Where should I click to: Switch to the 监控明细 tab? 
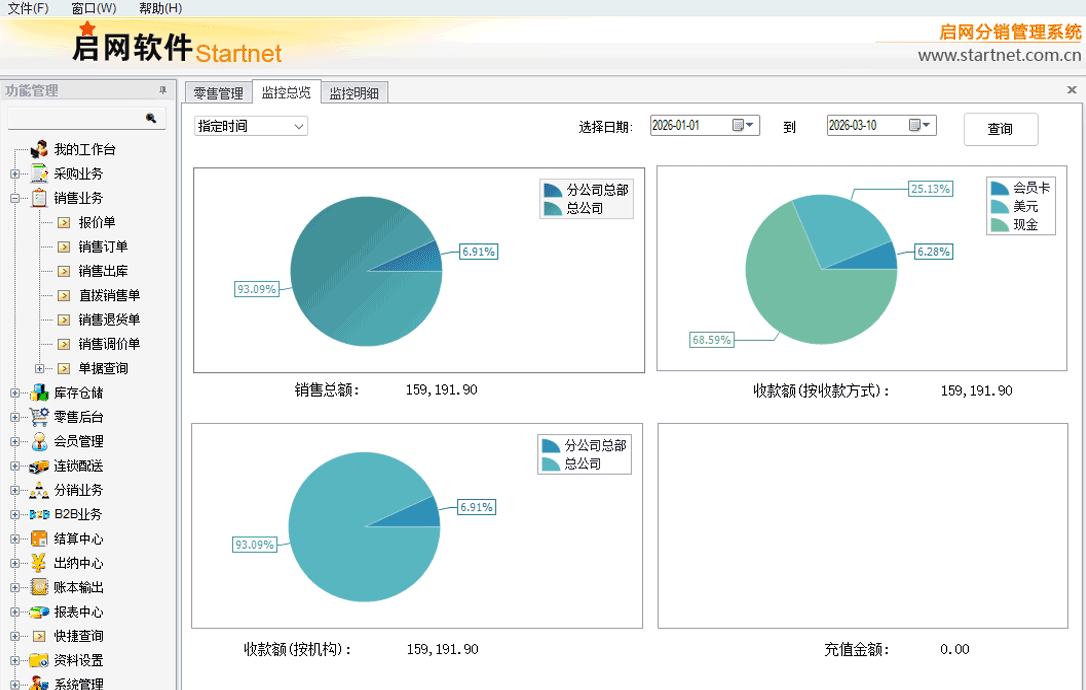[x=354, y=93]
